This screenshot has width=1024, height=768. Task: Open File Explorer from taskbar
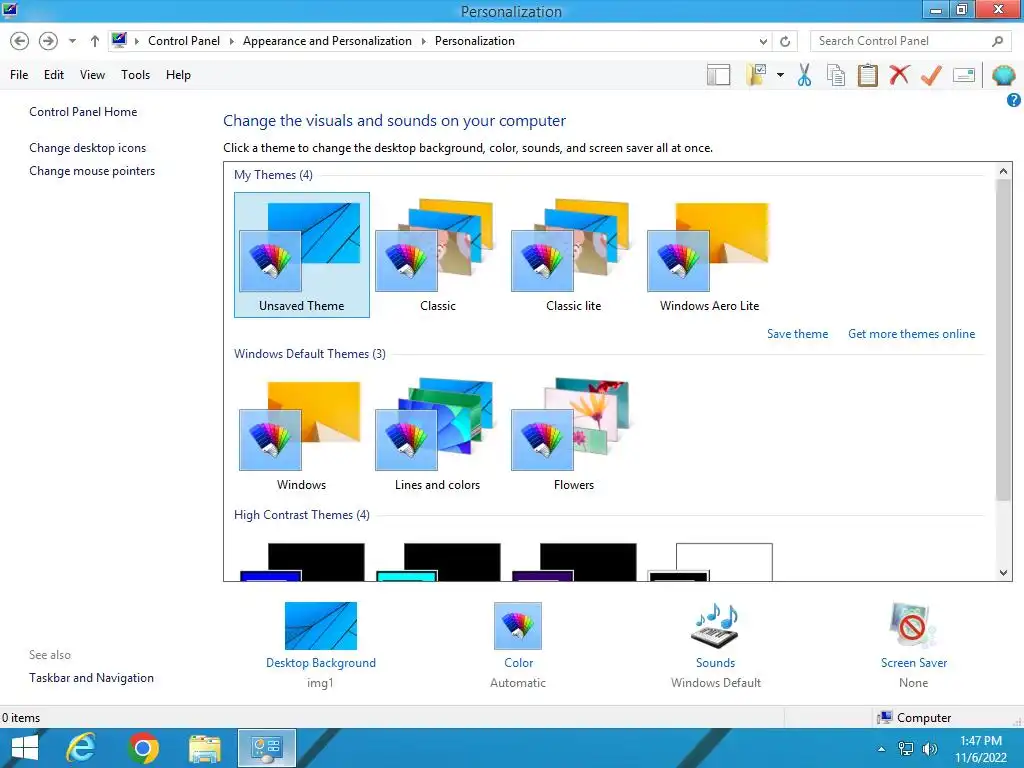click(x=204, y=748)
